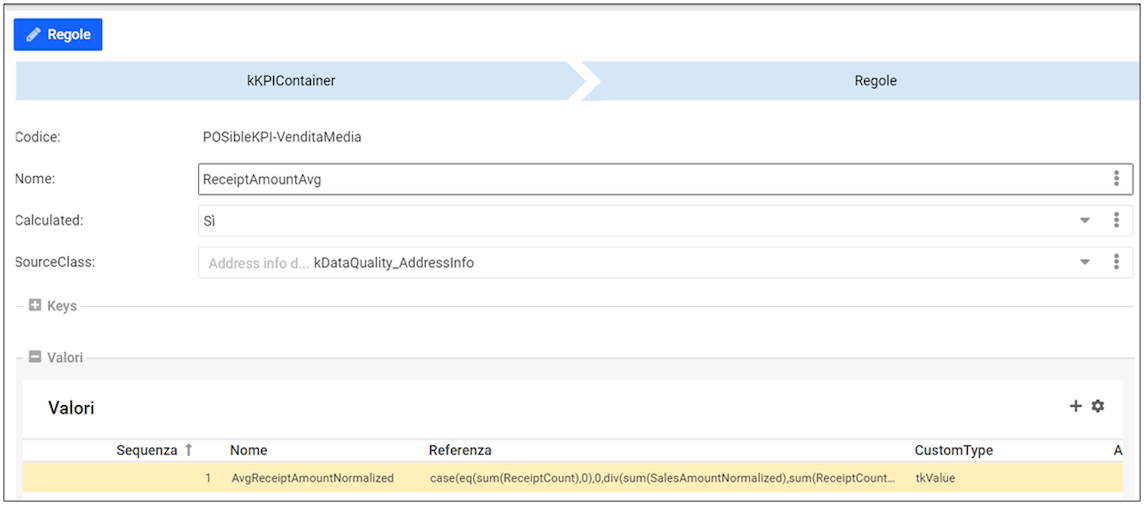1144x505 pixels.
Task: Open the Calculated dropdown arrow
Action: [x=1085, y=221]
